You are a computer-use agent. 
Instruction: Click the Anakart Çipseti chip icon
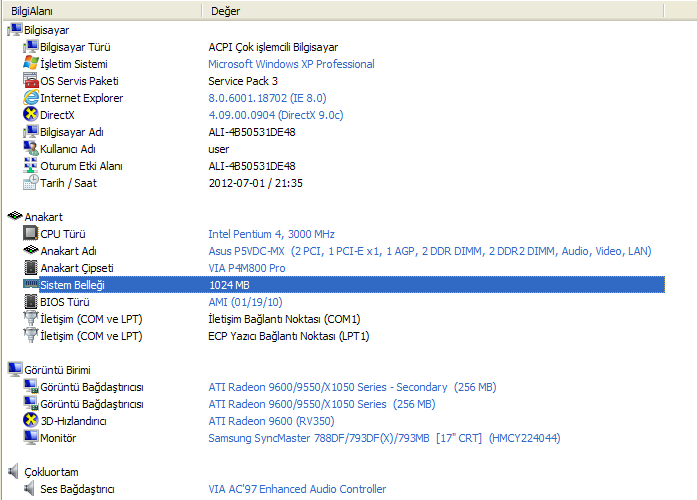pos(31,267)
